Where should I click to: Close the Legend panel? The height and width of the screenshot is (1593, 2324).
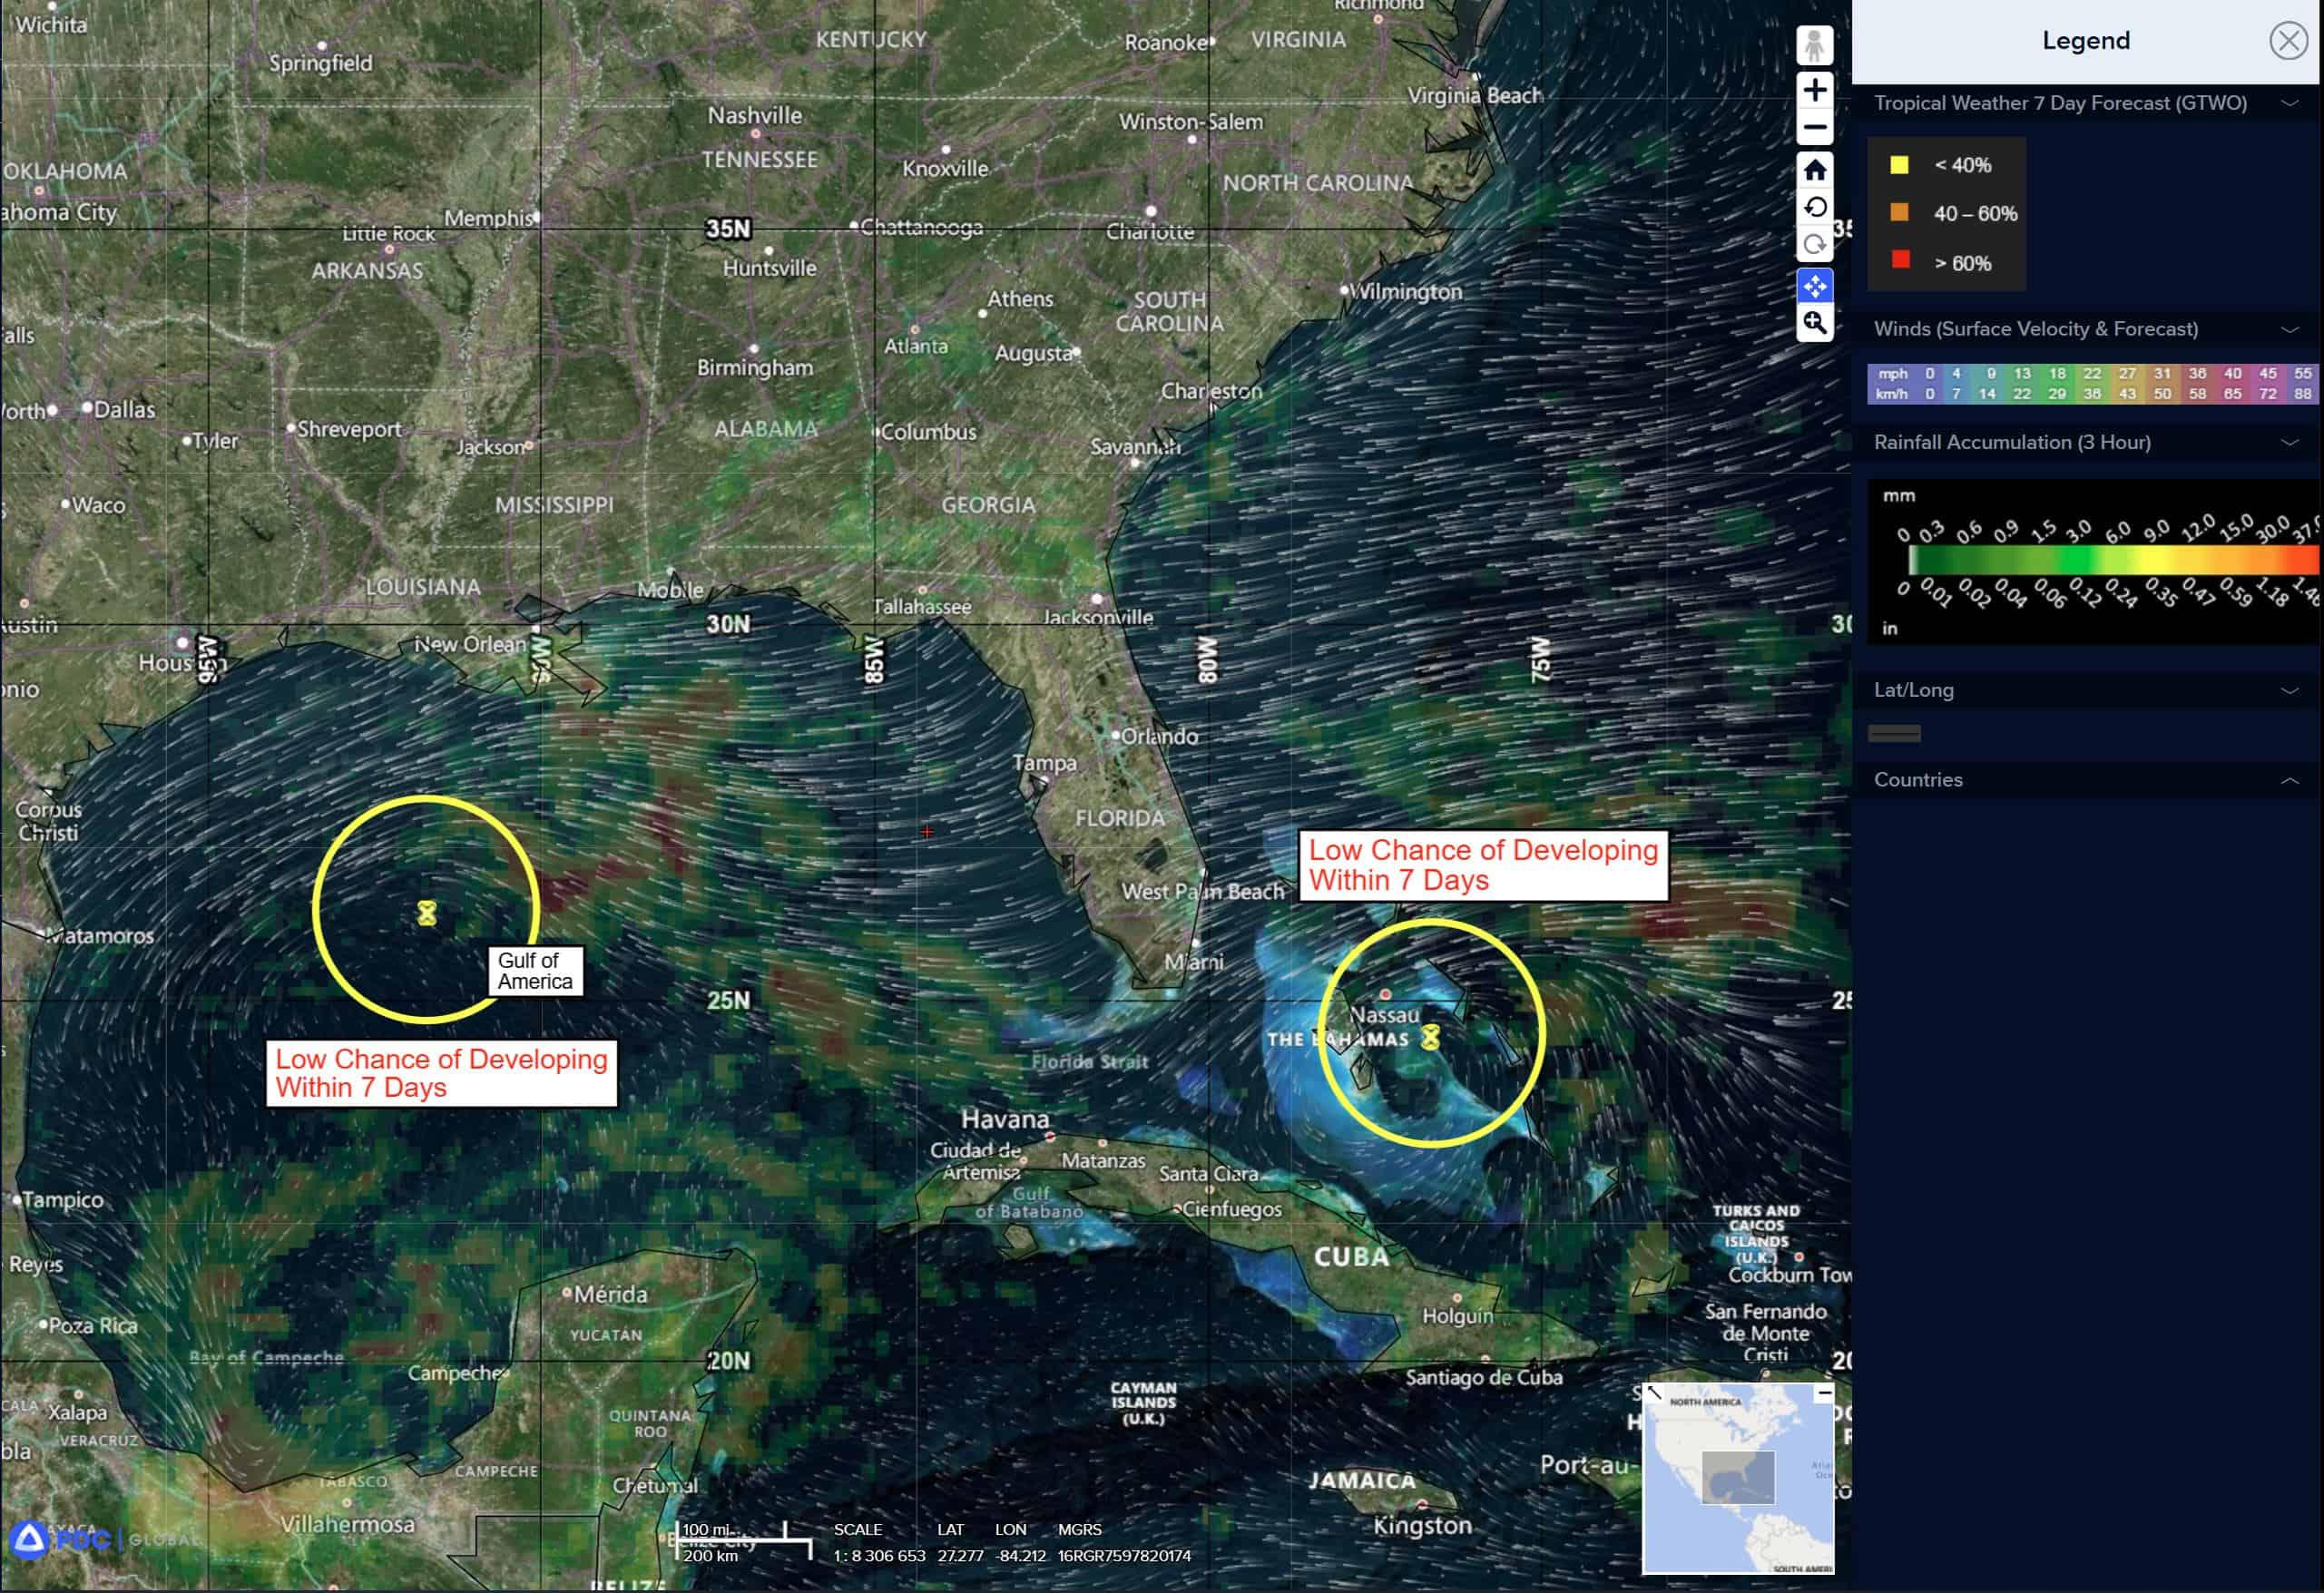click(x=2288, y=41)
